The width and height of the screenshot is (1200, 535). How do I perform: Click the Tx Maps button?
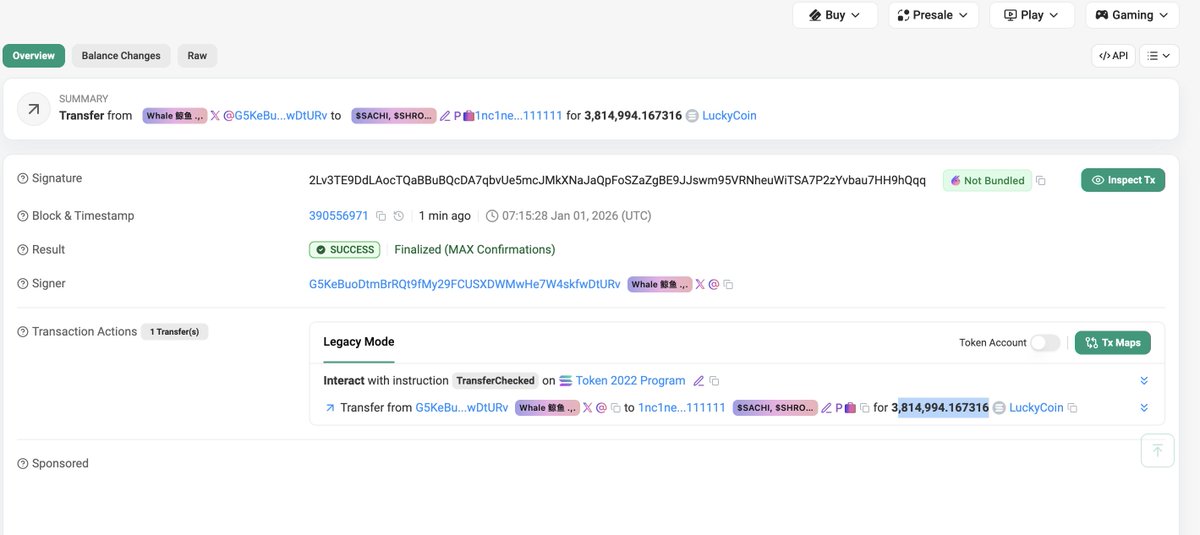pos(1113,343)
